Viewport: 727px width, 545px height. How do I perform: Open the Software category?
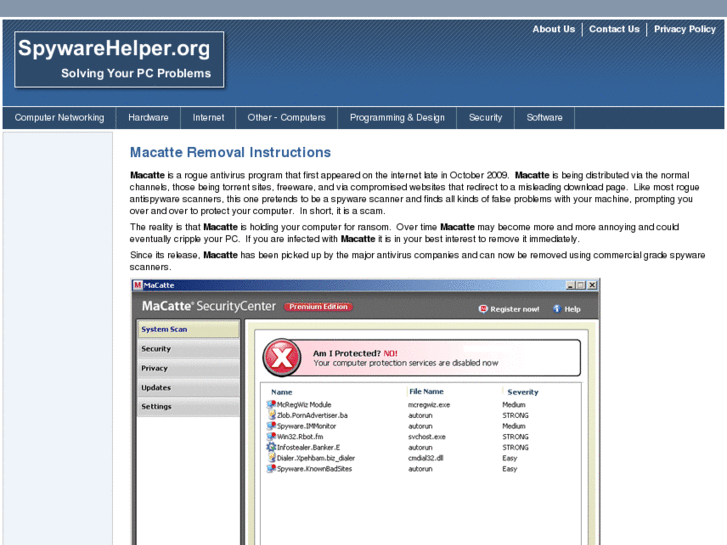(x=544, y=118)
